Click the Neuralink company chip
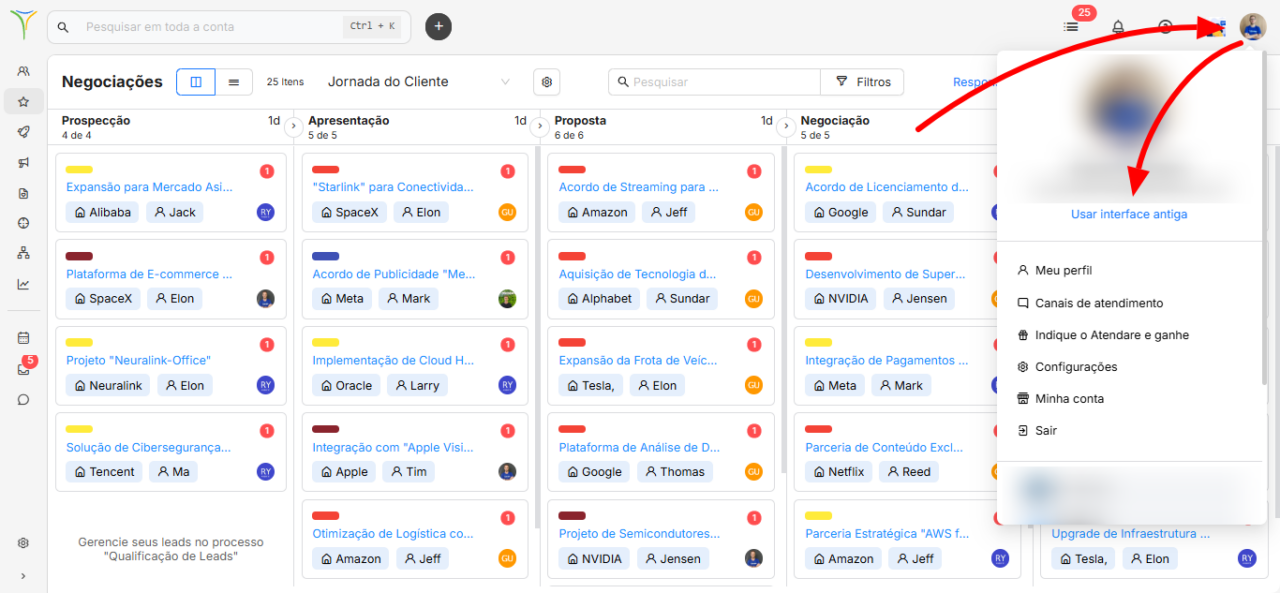 pyautogui.click(x=108, y=385)
